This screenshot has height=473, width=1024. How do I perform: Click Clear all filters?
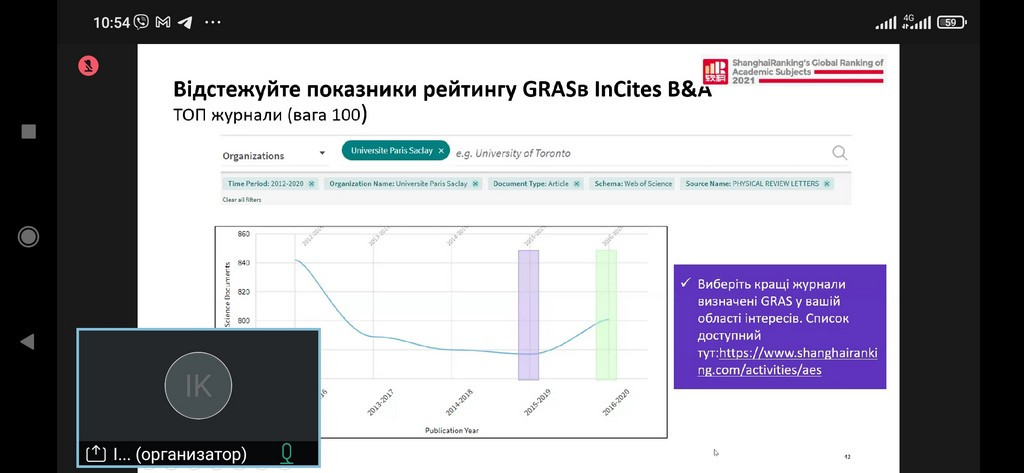[242, 200]
